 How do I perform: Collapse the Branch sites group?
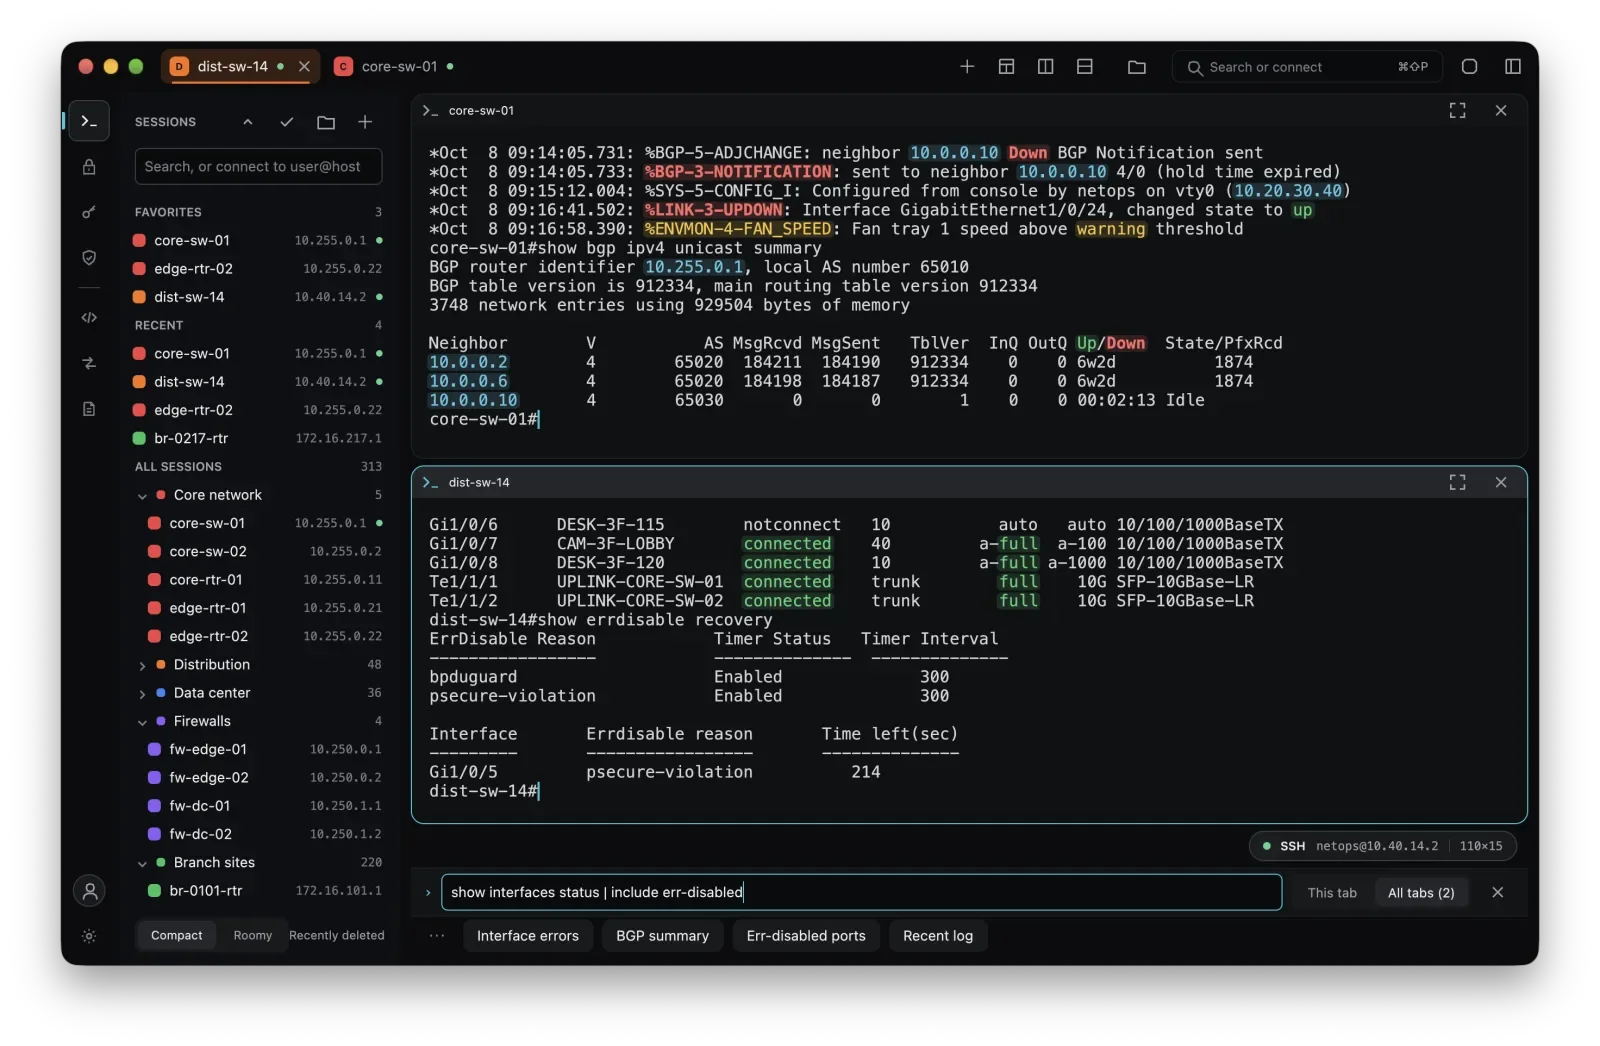[x=142, y=863]
